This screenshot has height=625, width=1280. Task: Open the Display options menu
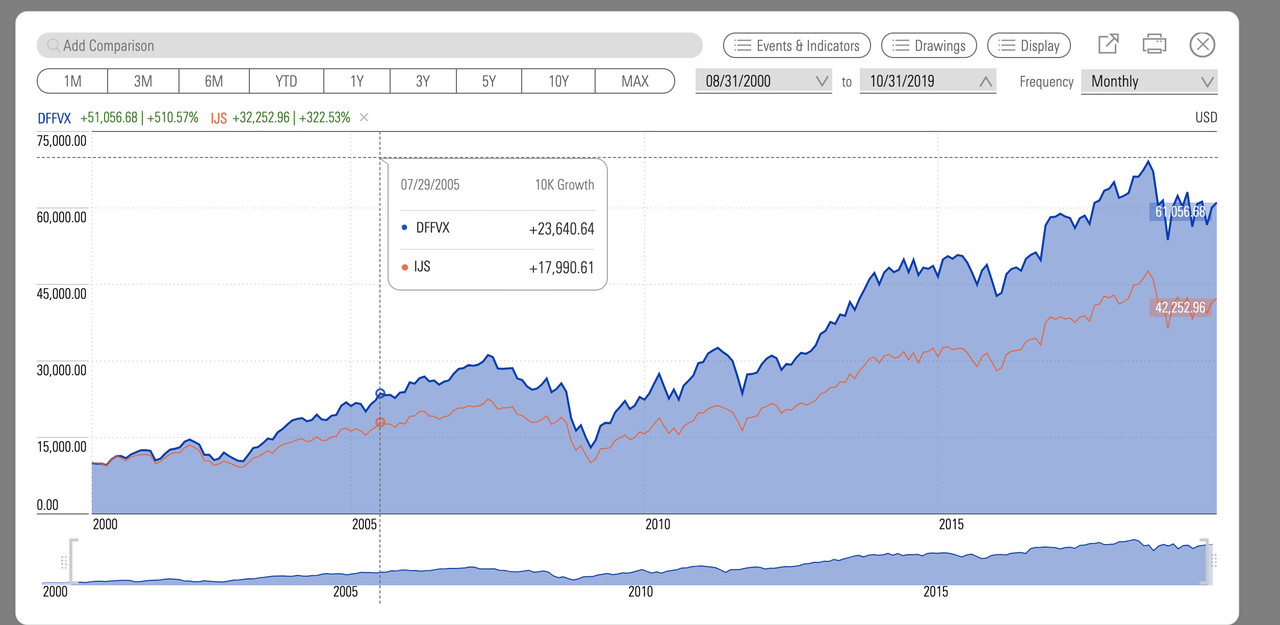pyautogui.click(x=1029, y=45)
